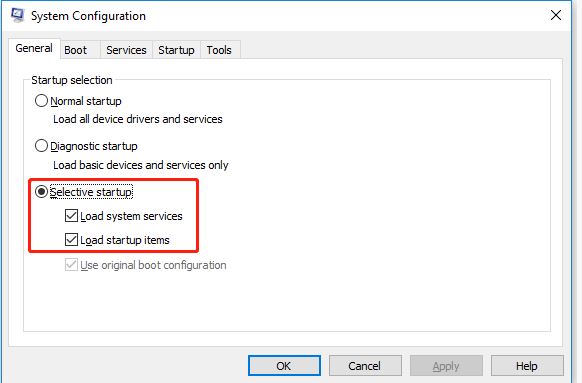Confirm with the OK button

(x=284, y=366)
